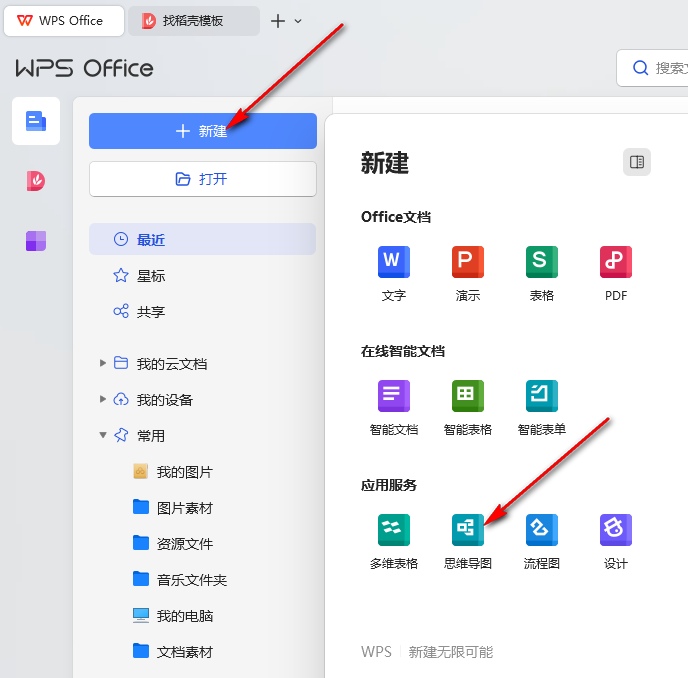This screenshot has width=688, height=678.
Task: Select 最近 in the navigation list
Action: click(x=202, y=239)
